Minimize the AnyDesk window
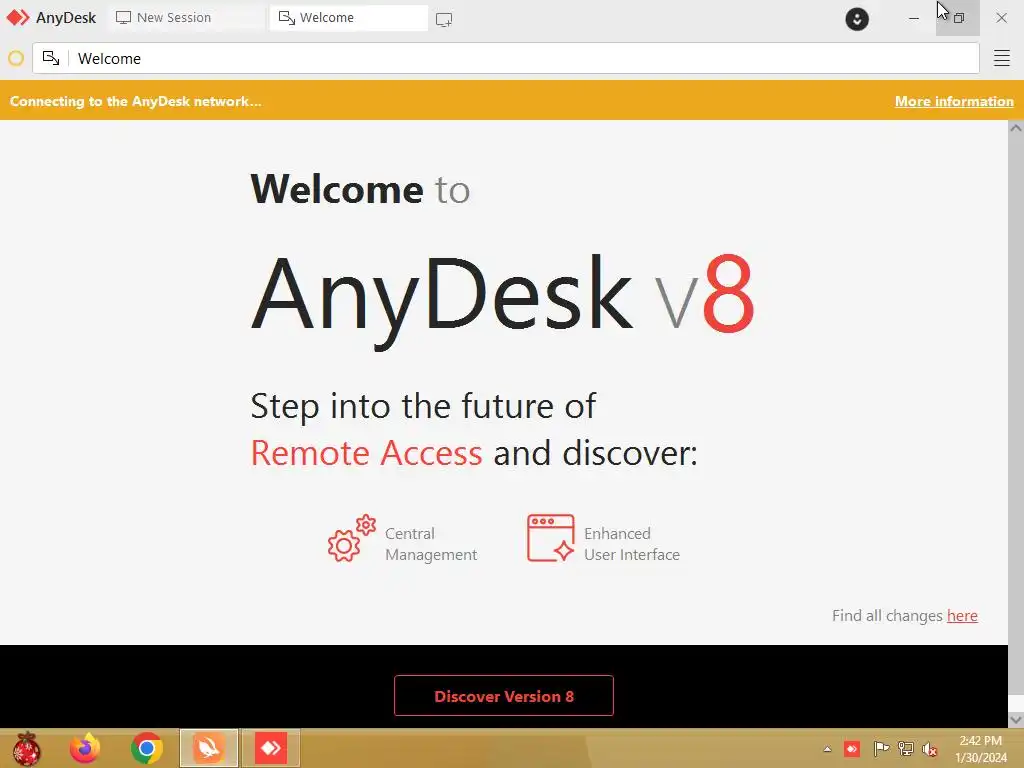The image size is (1024, 768). click(x=914, y=18)
